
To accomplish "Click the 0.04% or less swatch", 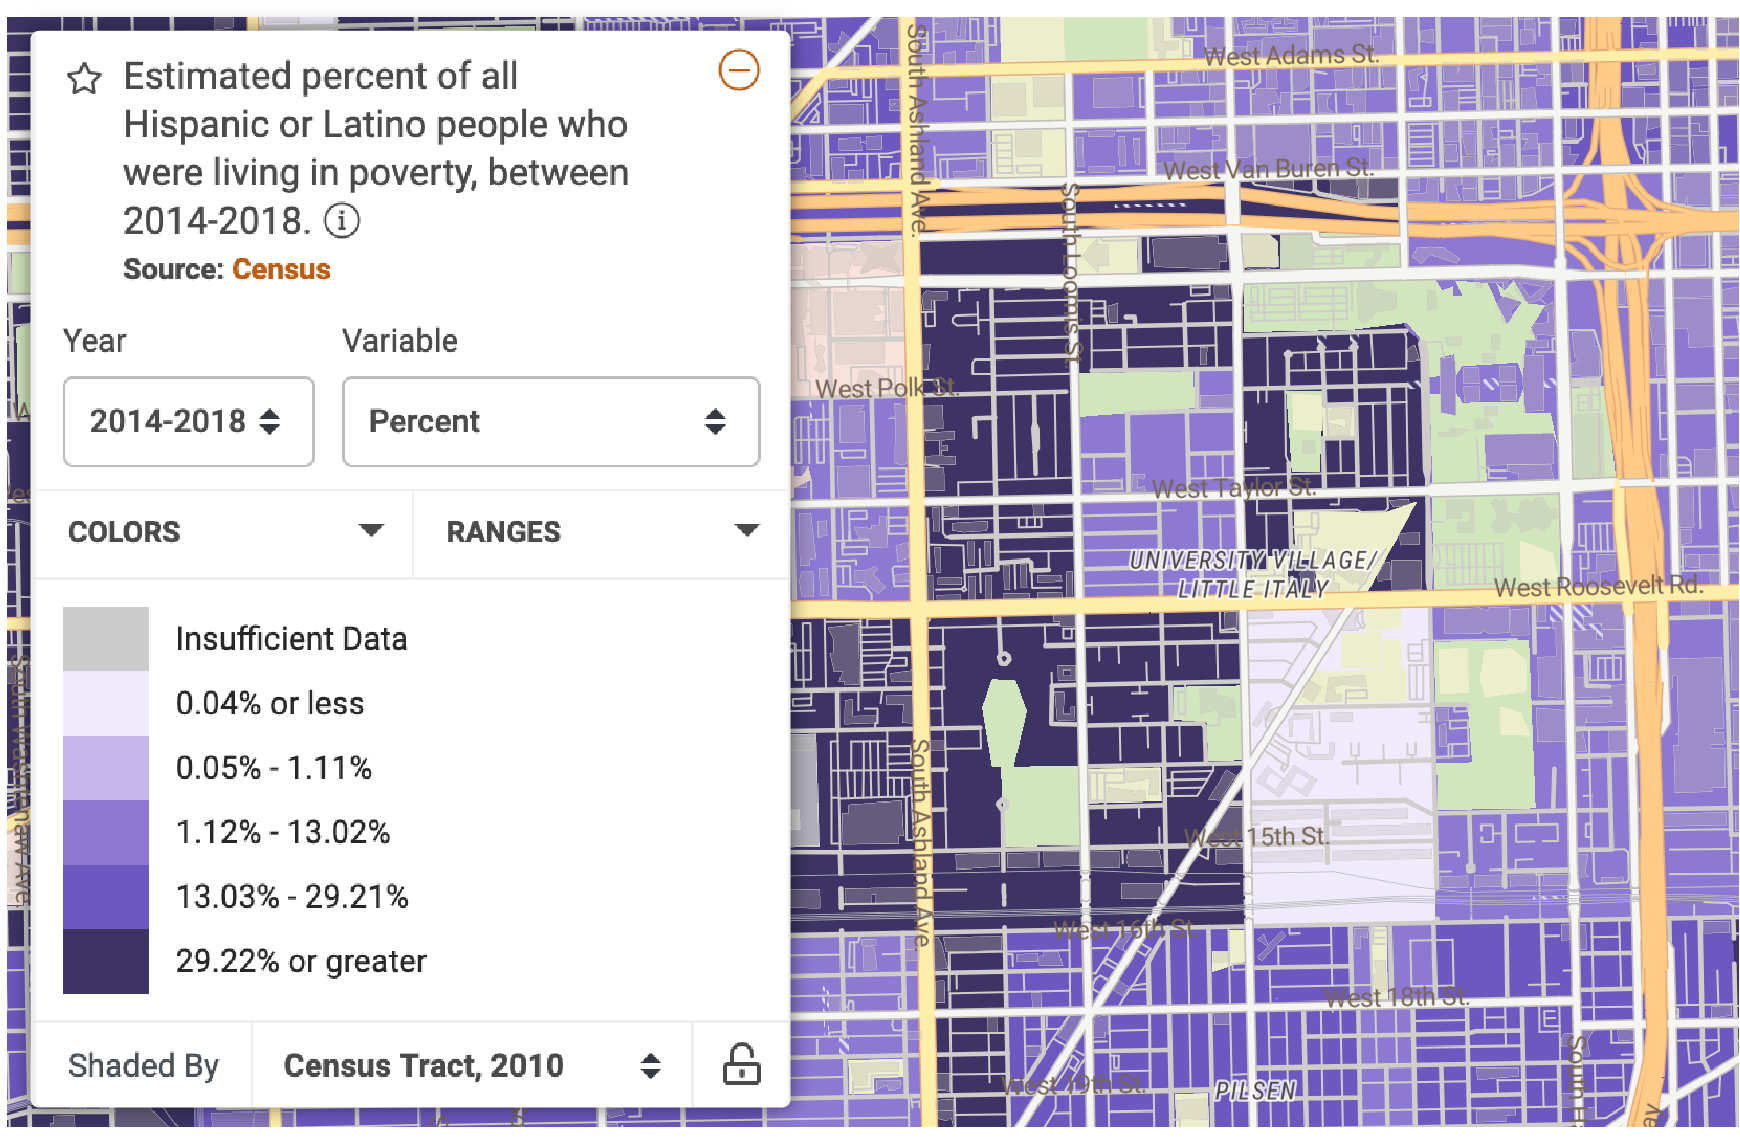I will [106, 703].
